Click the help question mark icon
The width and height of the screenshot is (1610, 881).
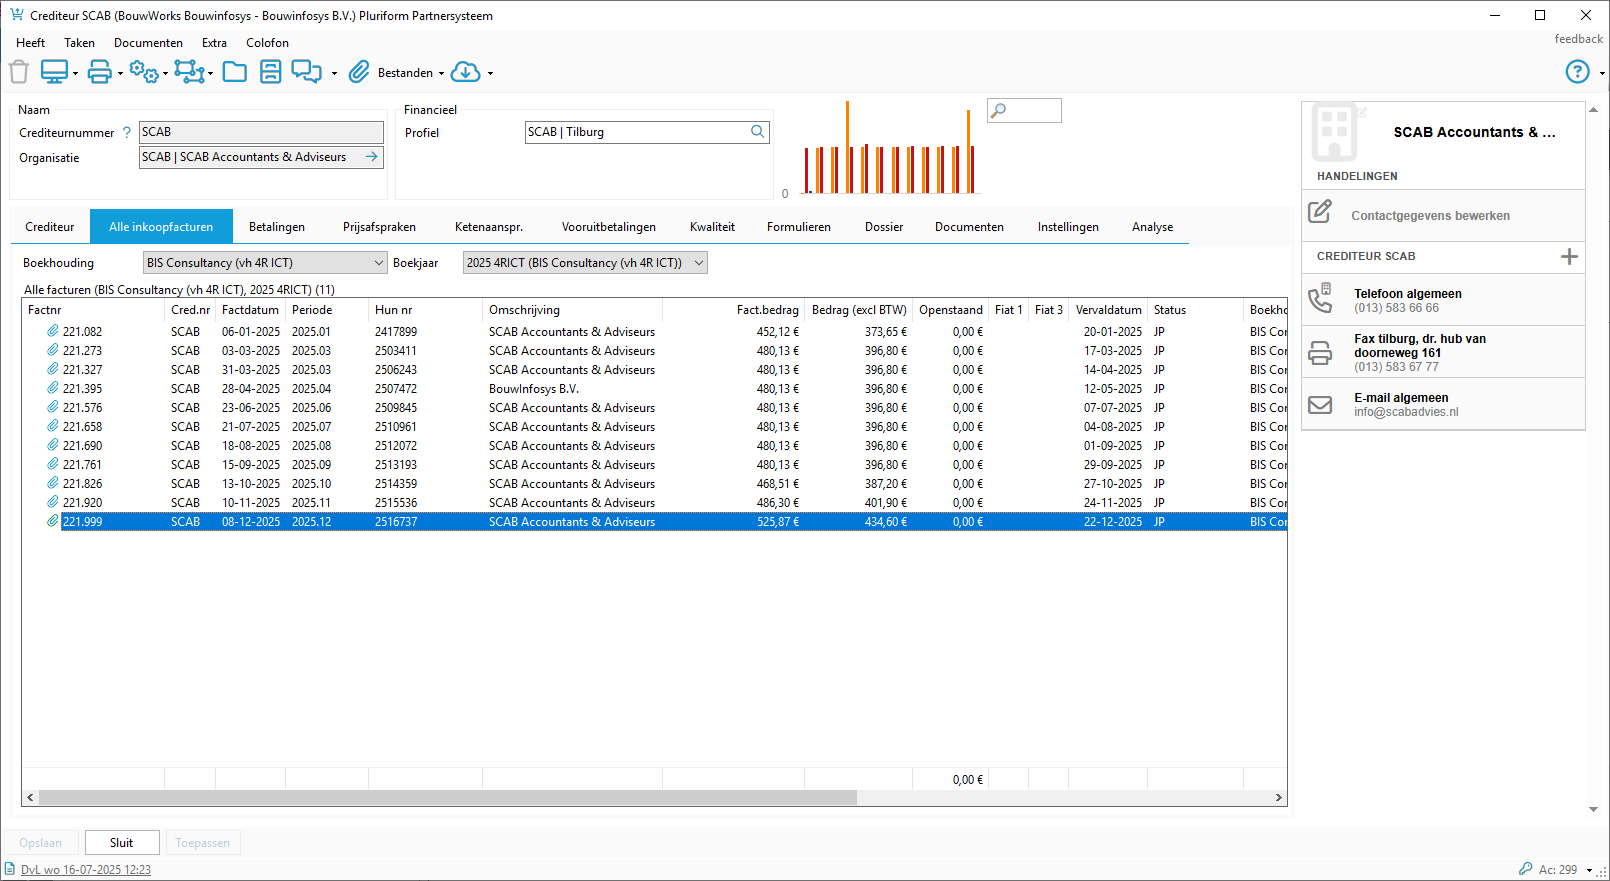(x=1577, y=72)
